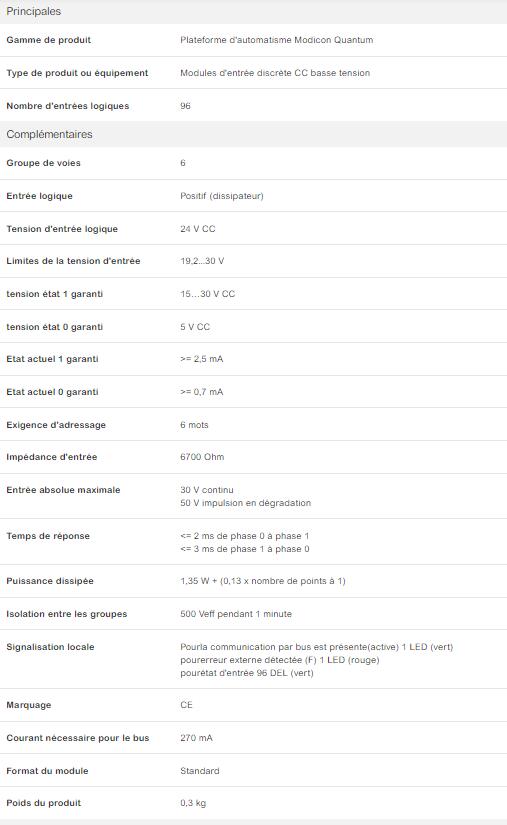Select the CE marquage value
This screenshot has width=507, height=825.
point(186,705)
